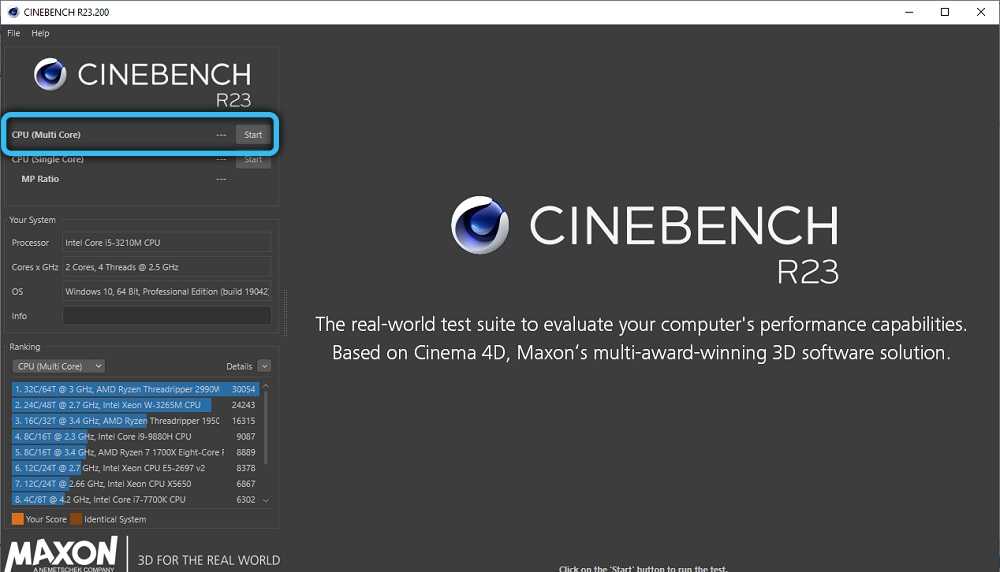This screenshot has height=572, width=1000.
Task: Select ranking entry Intel Xeon CPU E5-2697 v2
Action: (x=135, y=468)
